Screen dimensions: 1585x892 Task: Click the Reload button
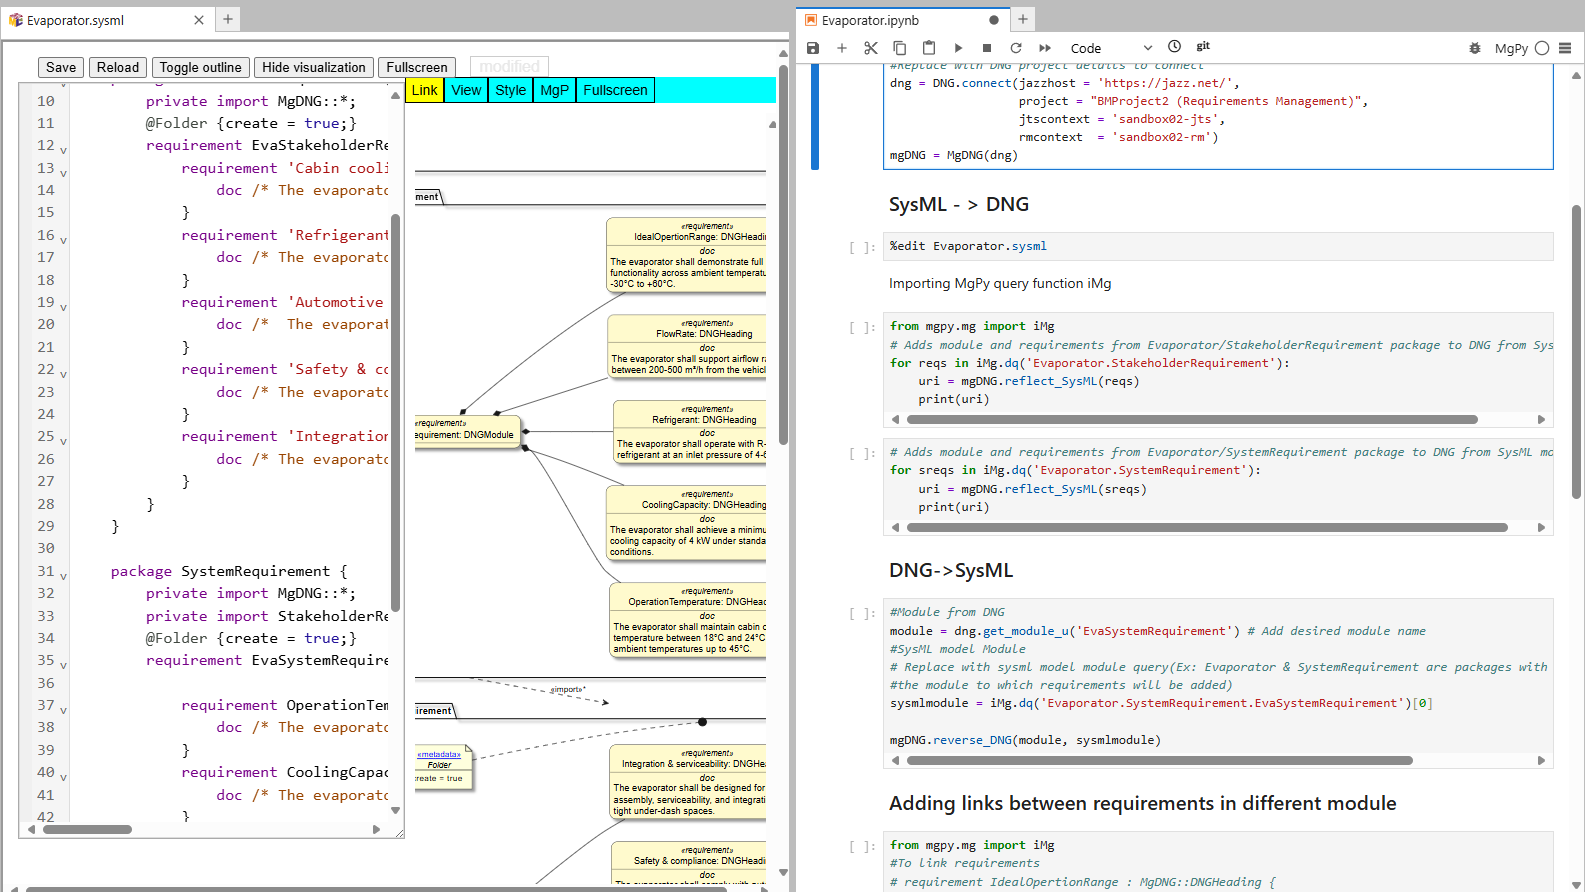tap(118, 67)
